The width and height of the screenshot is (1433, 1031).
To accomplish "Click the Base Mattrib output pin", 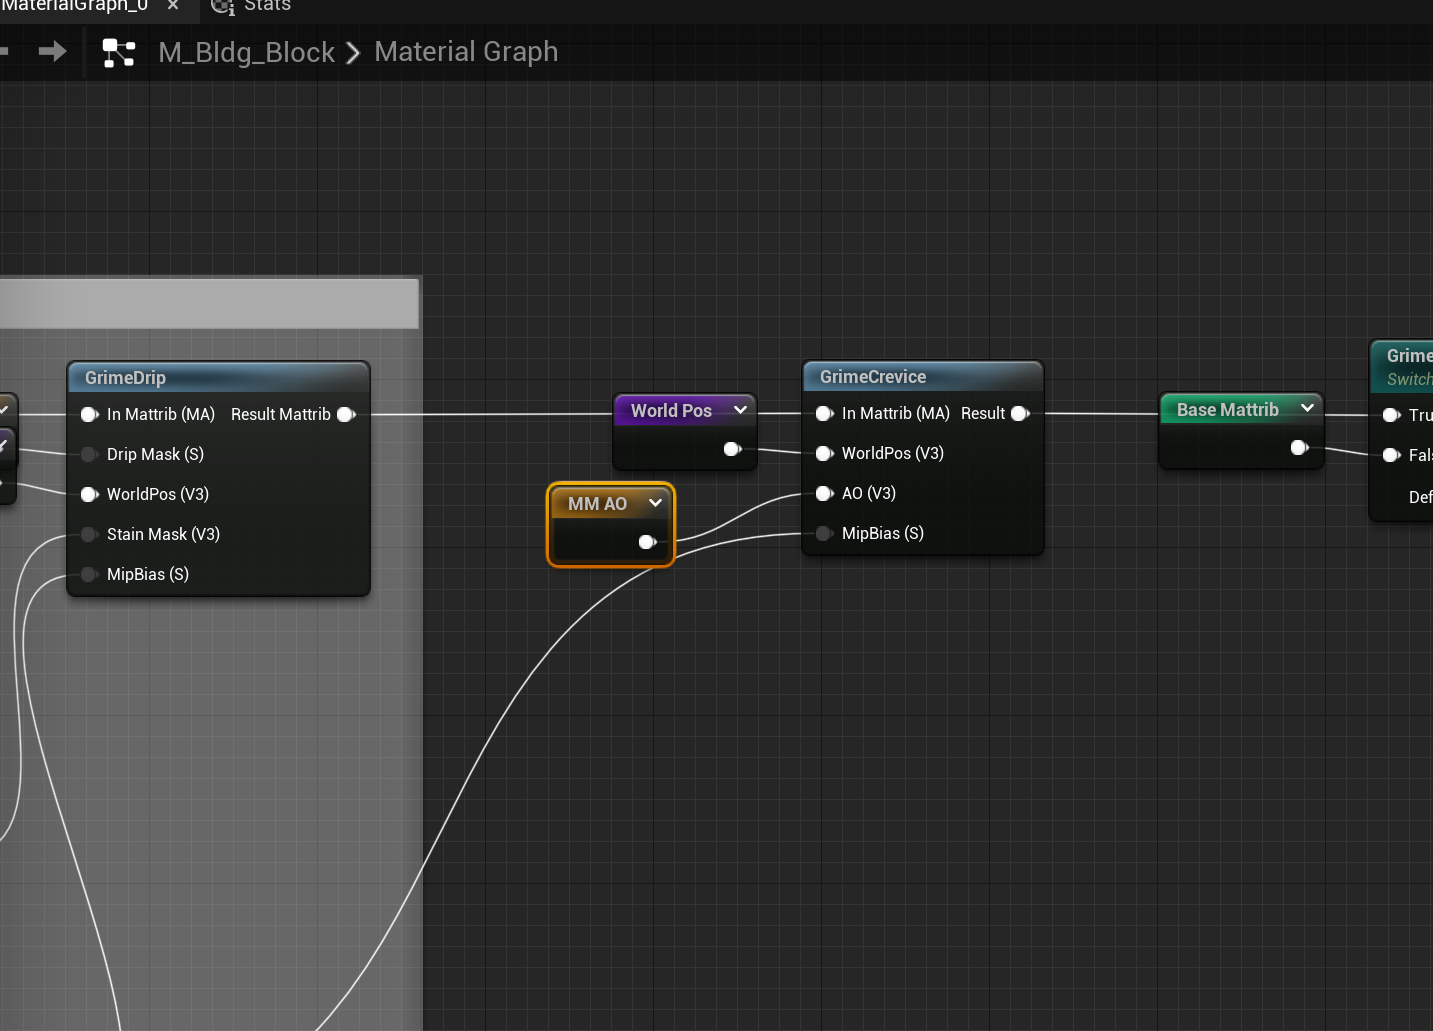I will pos(1299,447).
